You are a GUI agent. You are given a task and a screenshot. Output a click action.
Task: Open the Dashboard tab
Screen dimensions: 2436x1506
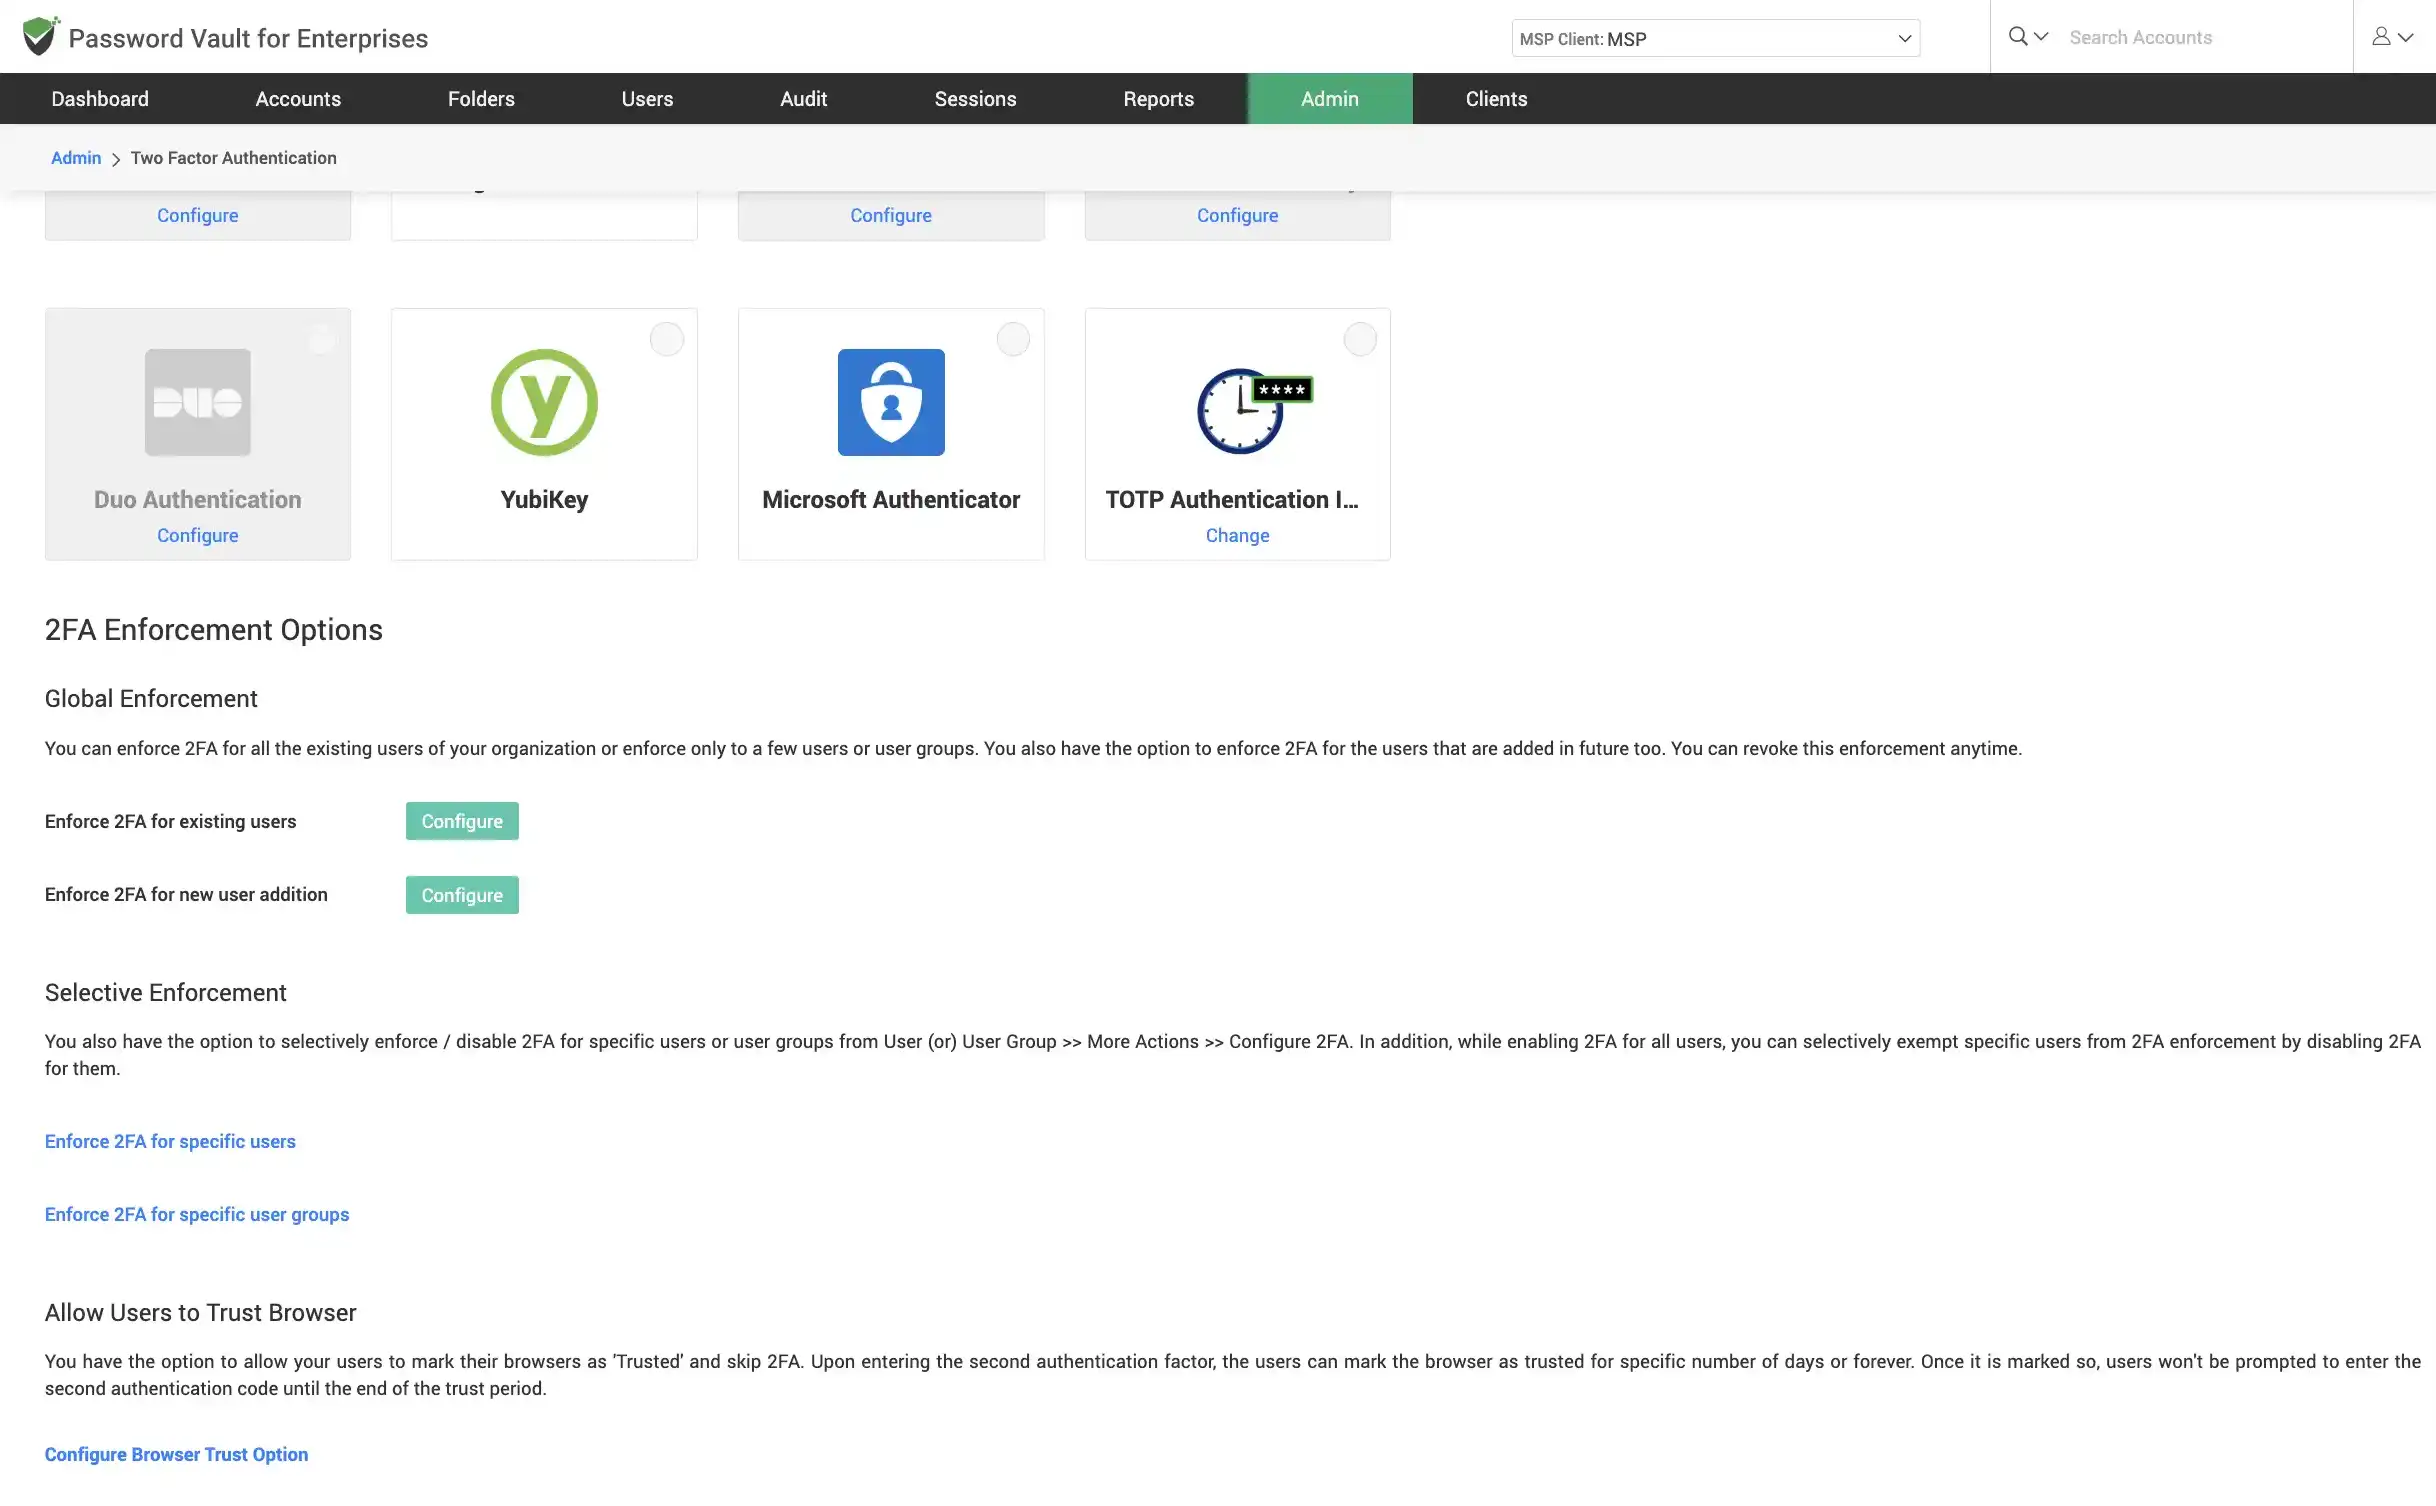click(x=100, y=98)
